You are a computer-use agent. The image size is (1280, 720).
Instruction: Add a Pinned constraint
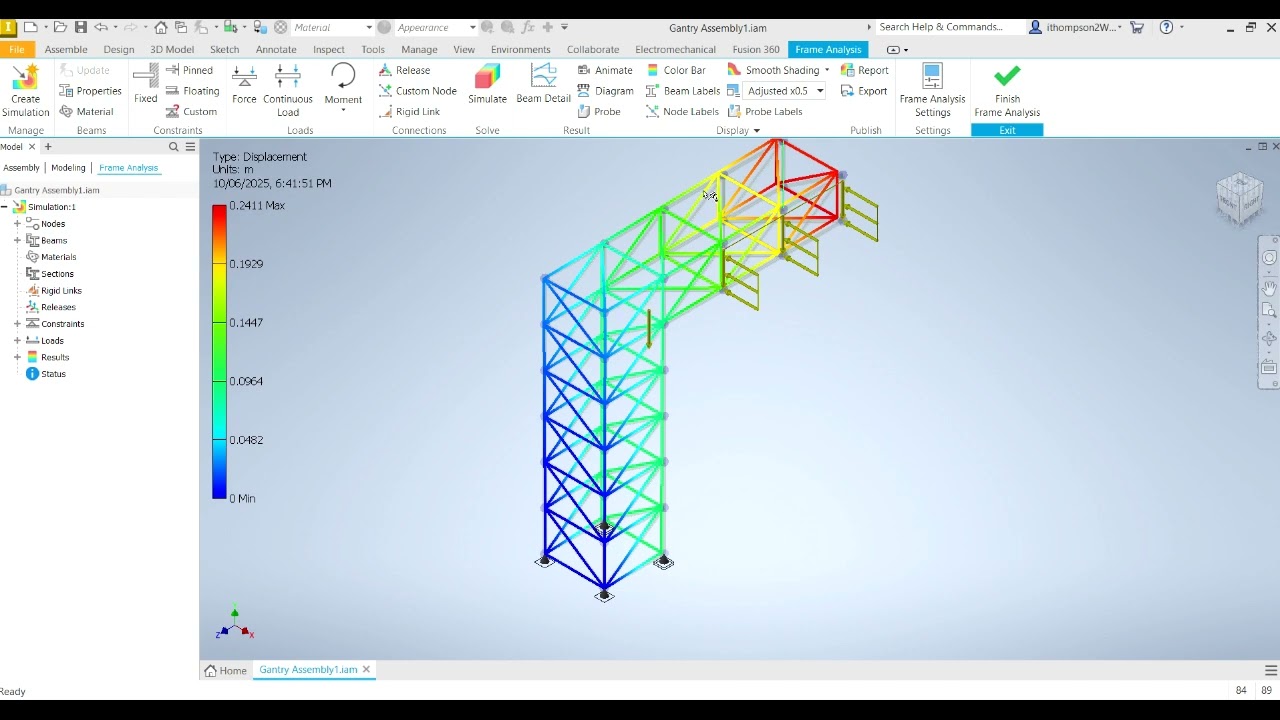[x=189, y=70]
